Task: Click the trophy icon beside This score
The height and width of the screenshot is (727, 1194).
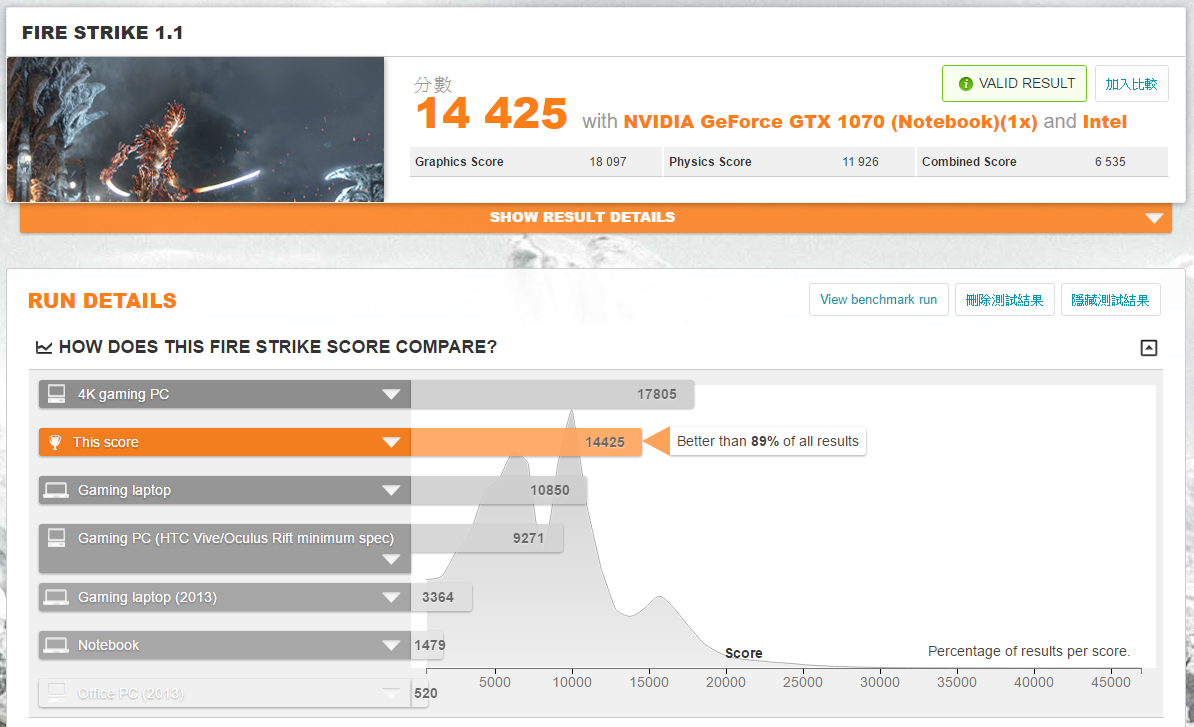Action: click(x=56, y=442)
